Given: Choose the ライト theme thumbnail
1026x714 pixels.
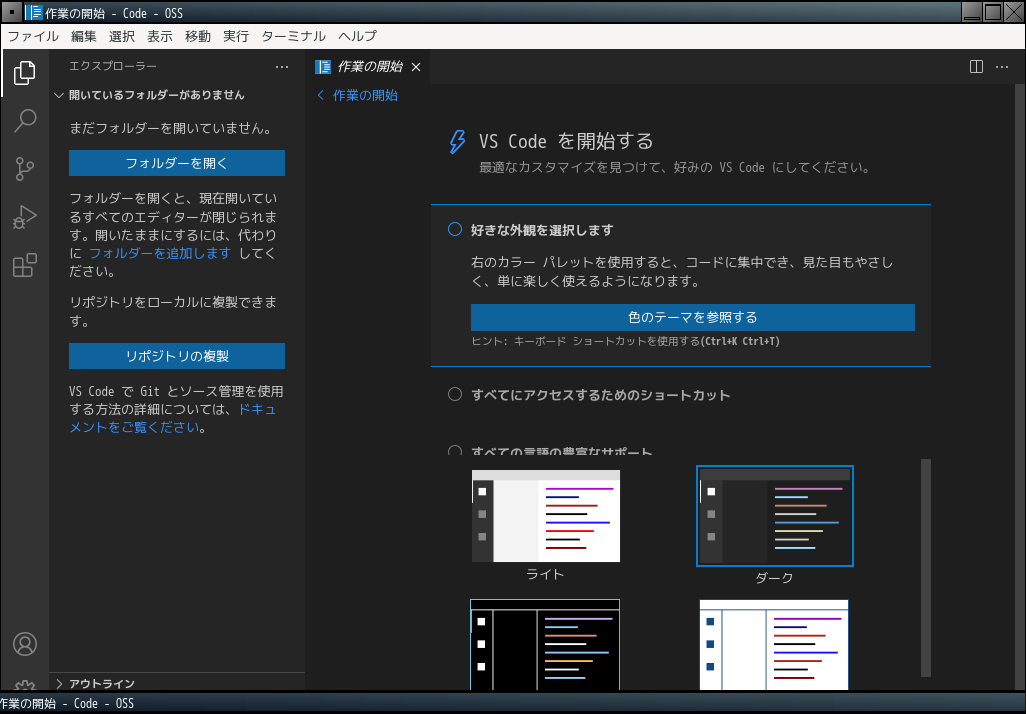Looking at the screenshot, I should click(546, 516).
